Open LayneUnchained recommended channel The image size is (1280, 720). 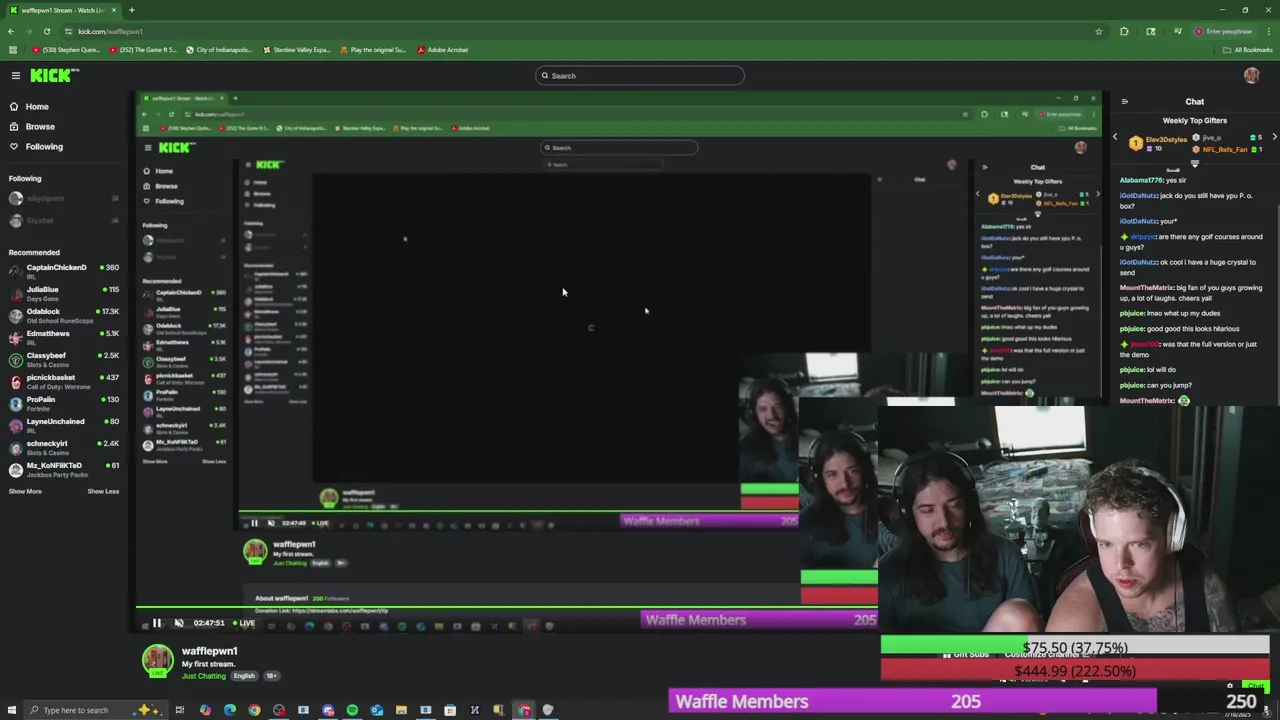coord(64,425)
